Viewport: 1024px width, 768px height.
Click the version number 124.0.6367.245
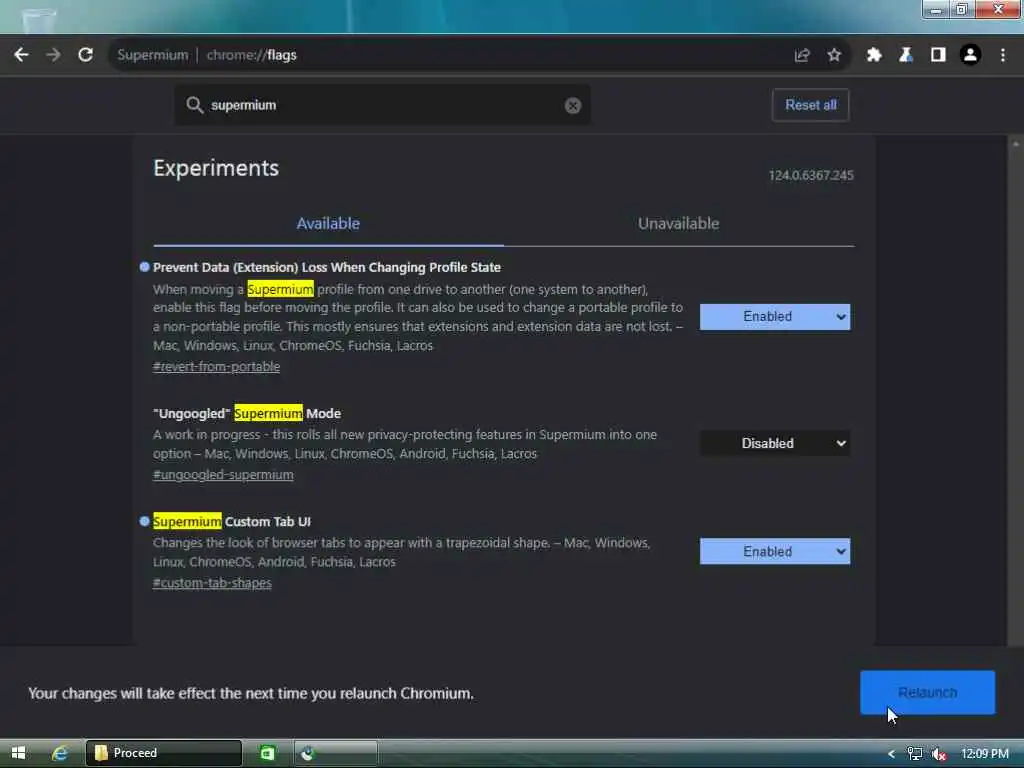[810, 176]
